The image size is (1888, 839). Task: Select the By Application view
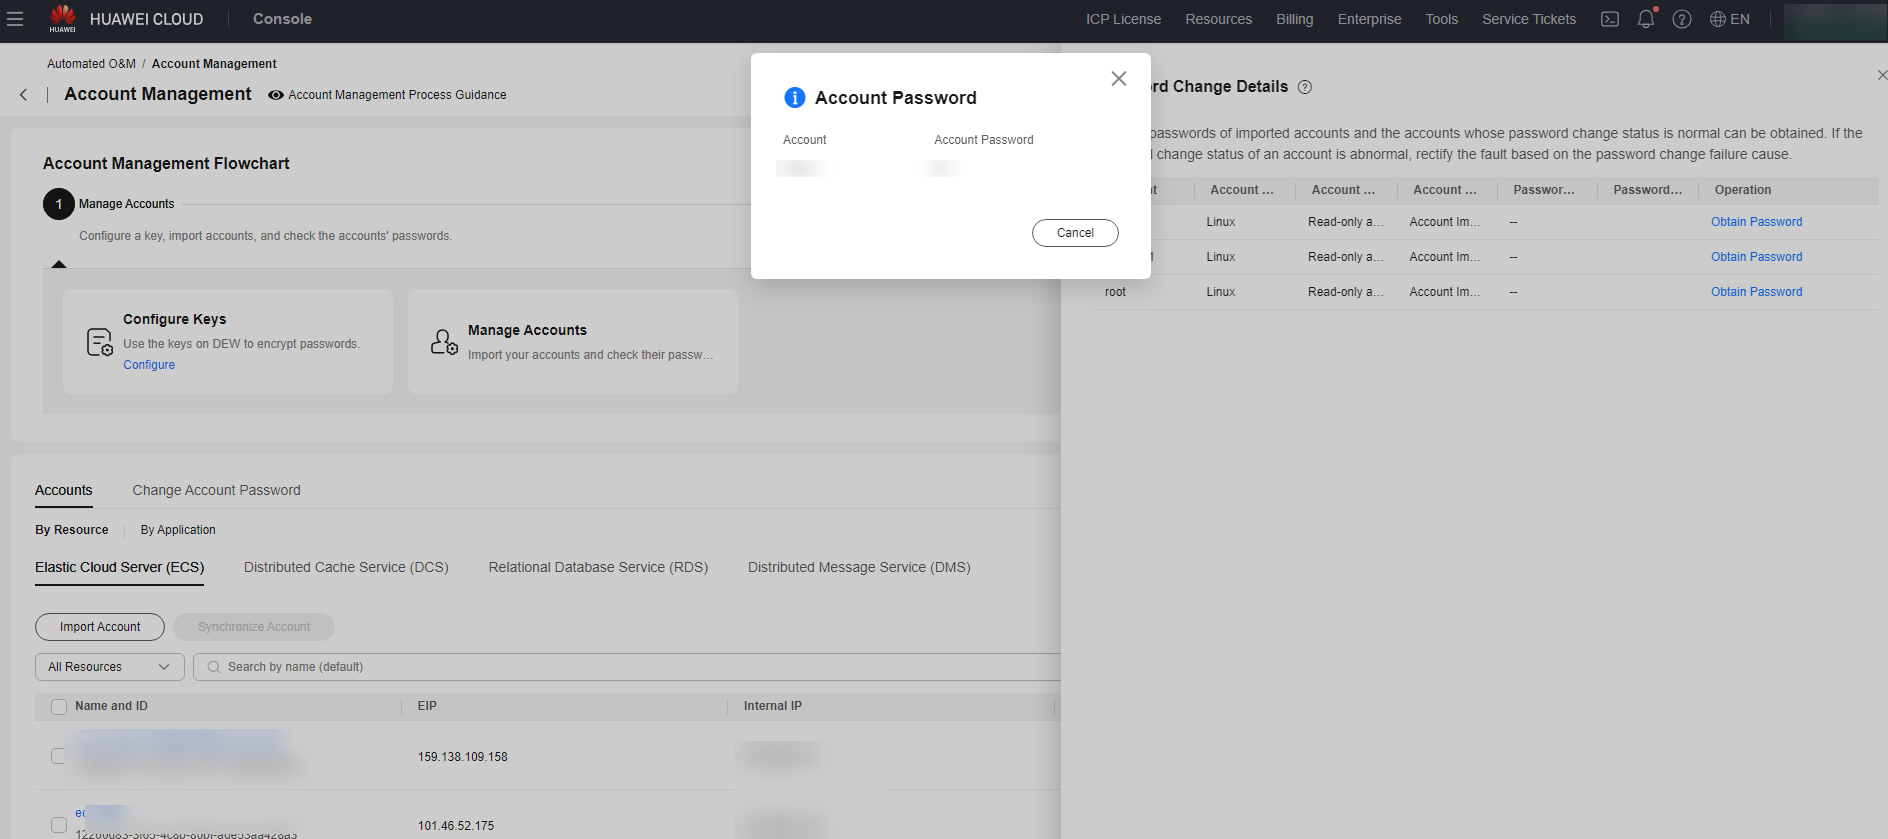pos(178,530)
